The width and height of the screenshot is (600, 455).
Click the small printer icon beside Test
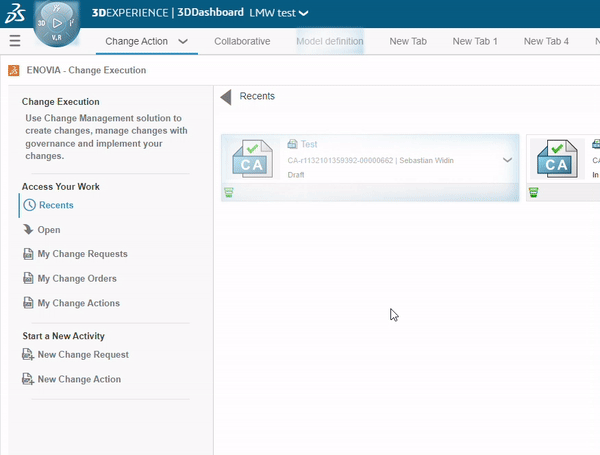pyautogui.click(x=292, y=144)
